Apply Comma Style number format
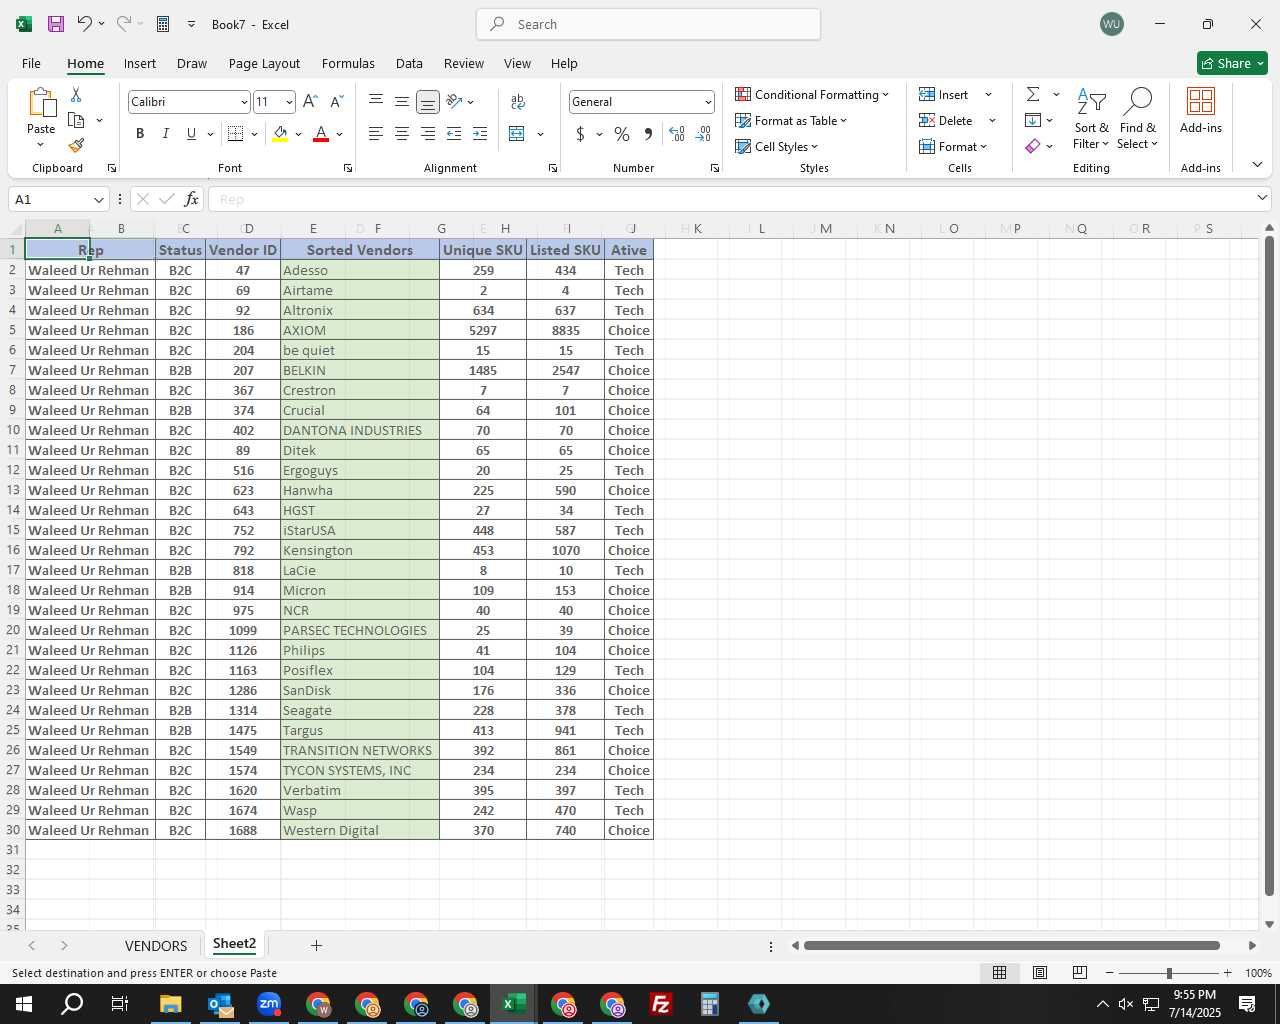The height and width of the screenshot is (1024, 1280). click(x=648, y=133)
